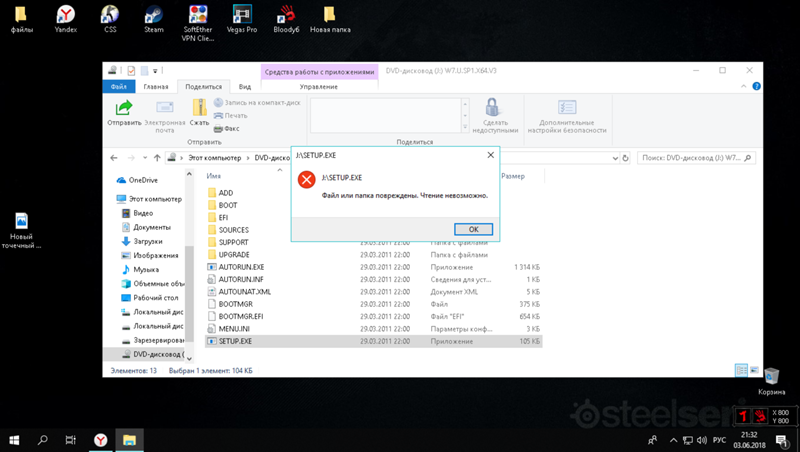Open Task View on taskbar
The image size is (800, 452).
pos(71,440)
